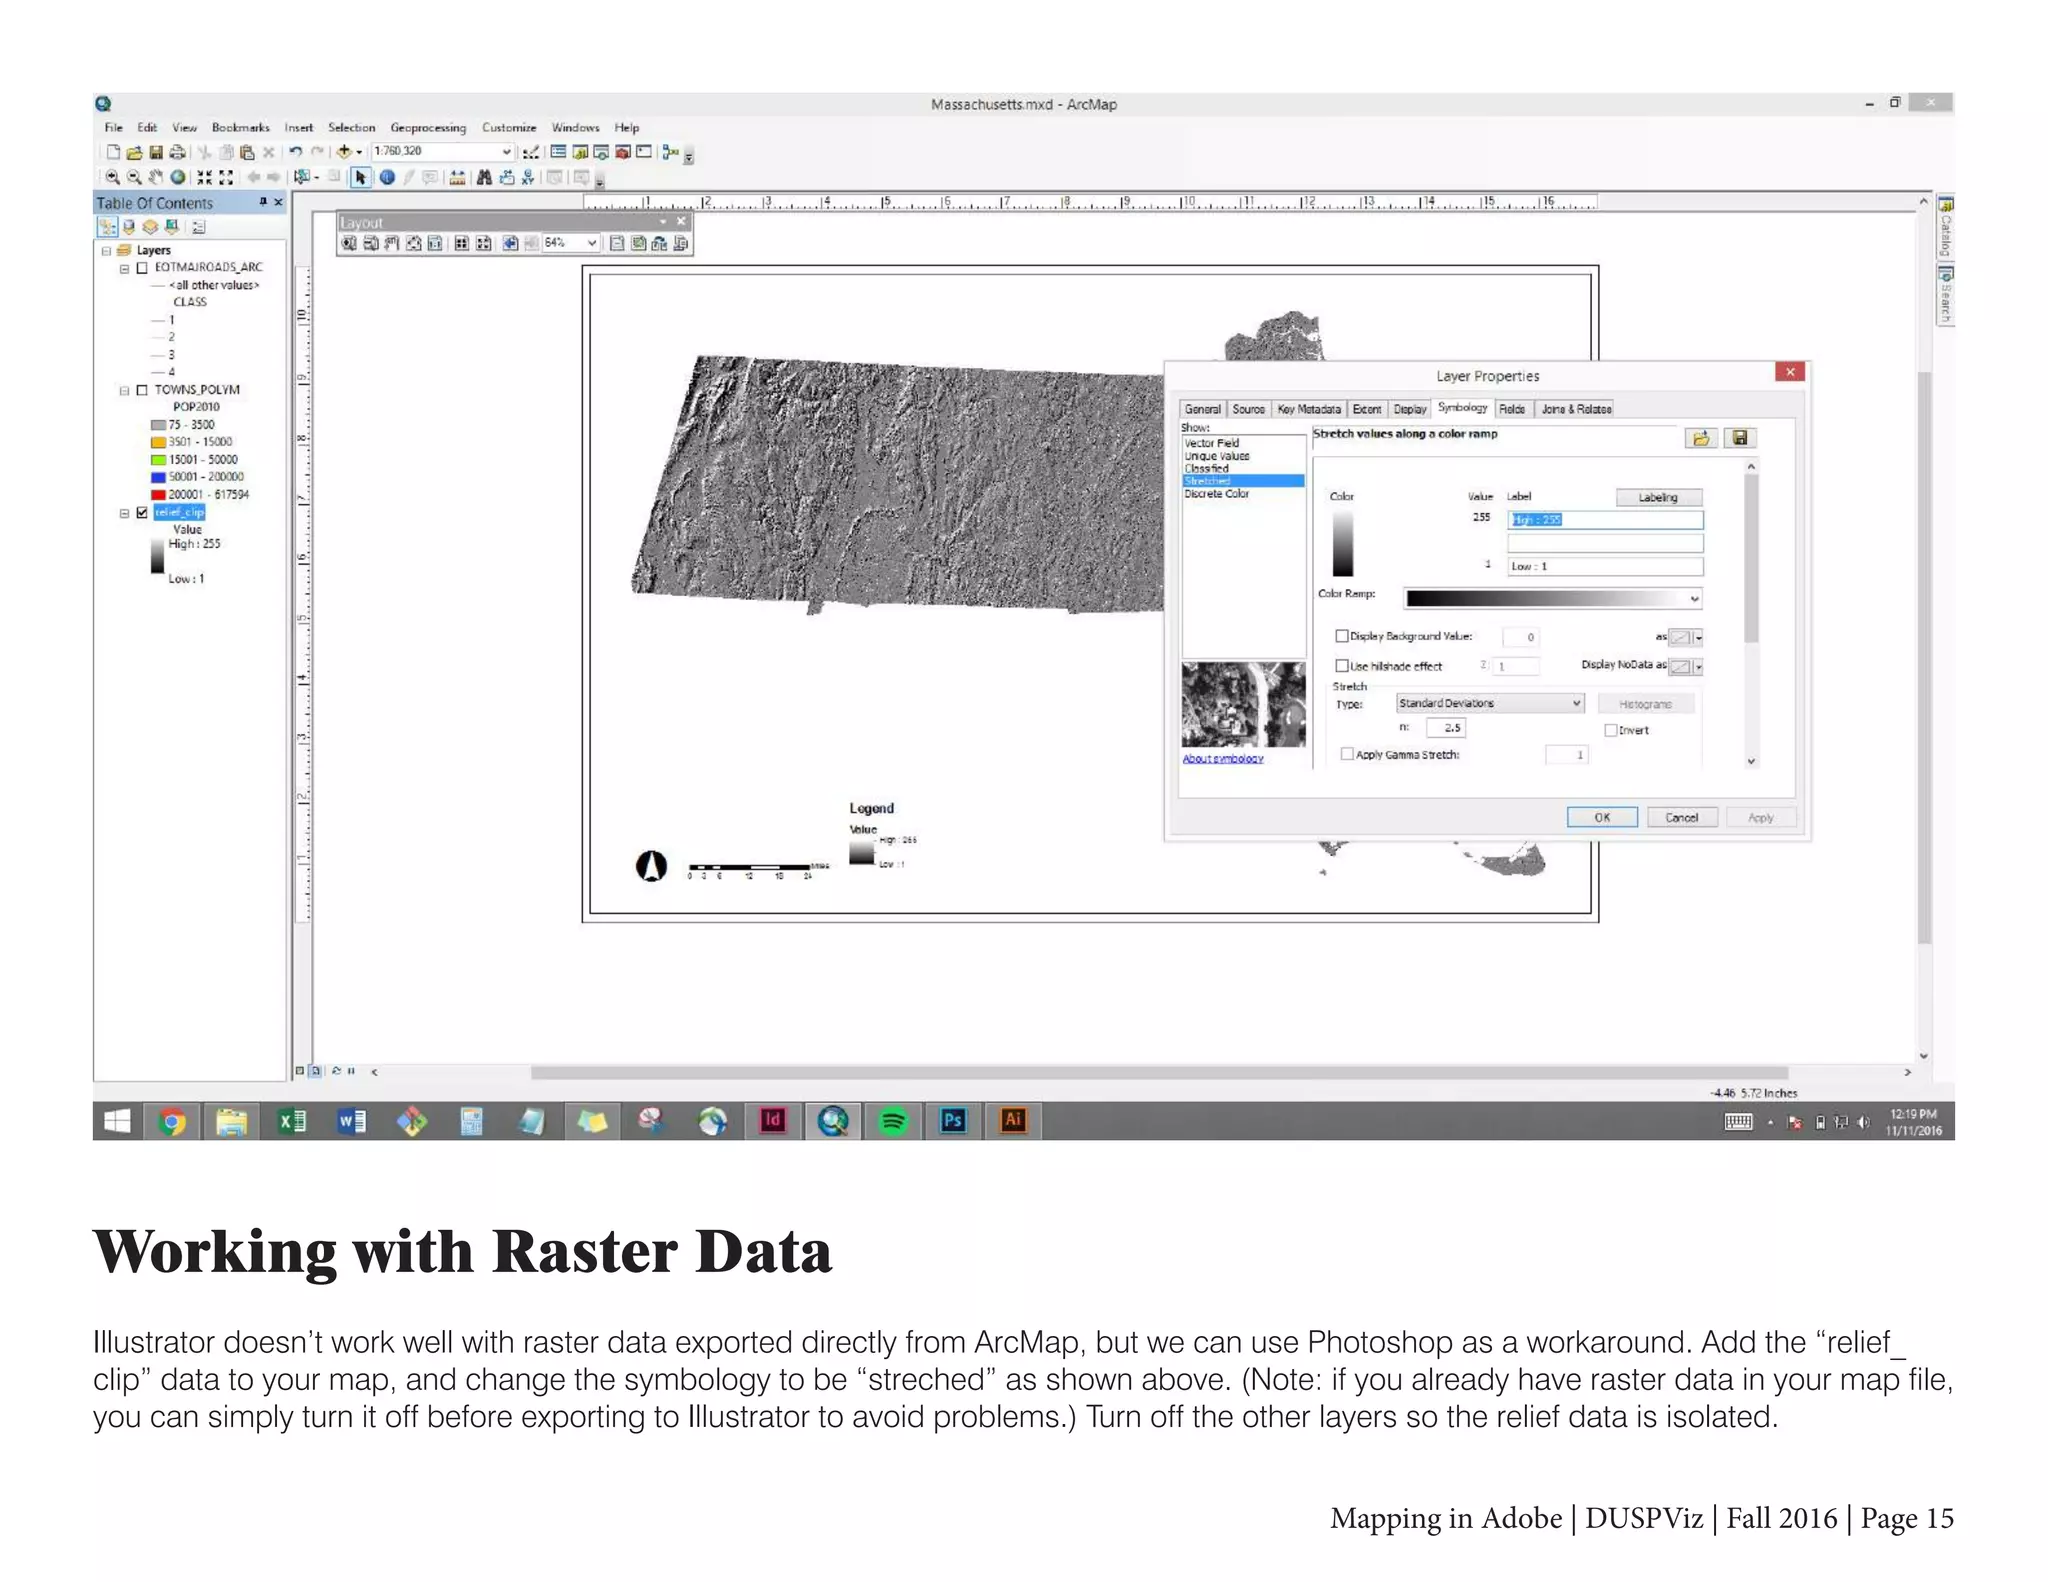Open the Customize menu
Viewport: 2048px width, 1582px height.
(x=509, y=127)
